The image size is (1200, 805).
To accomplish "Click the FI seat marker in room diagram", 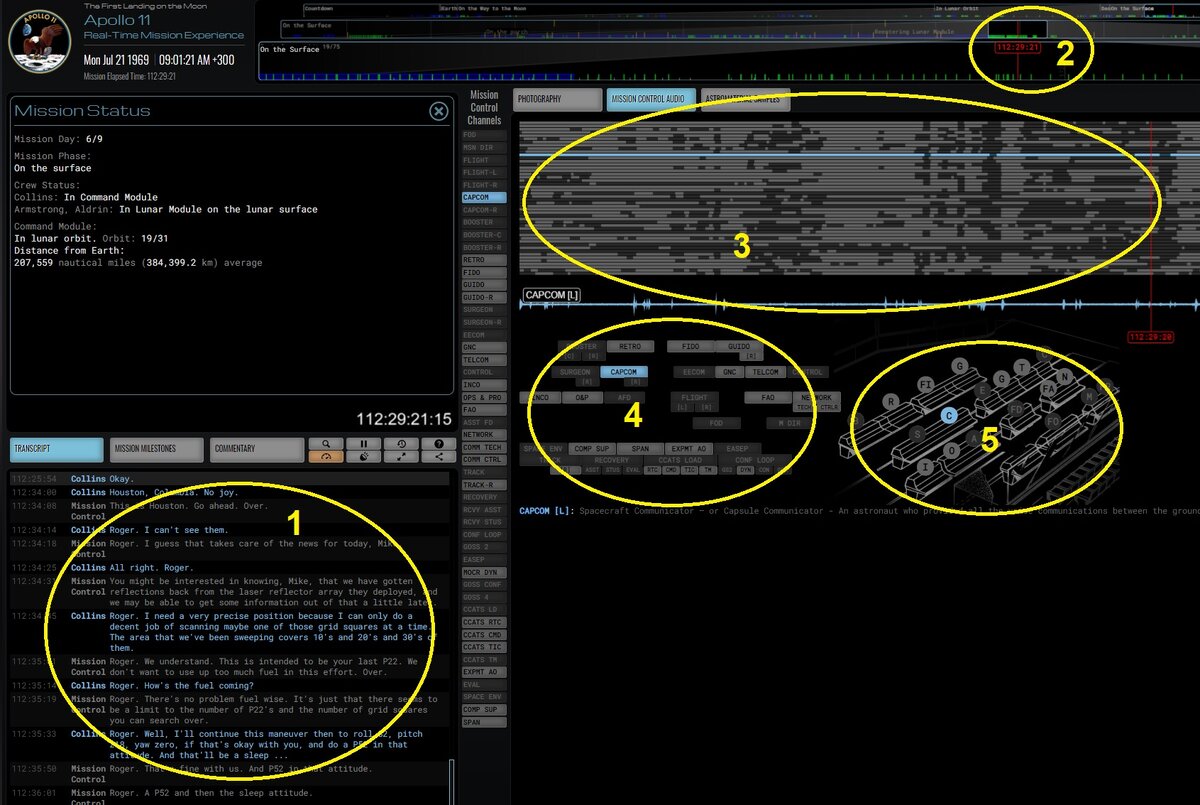I will [925, 385].
